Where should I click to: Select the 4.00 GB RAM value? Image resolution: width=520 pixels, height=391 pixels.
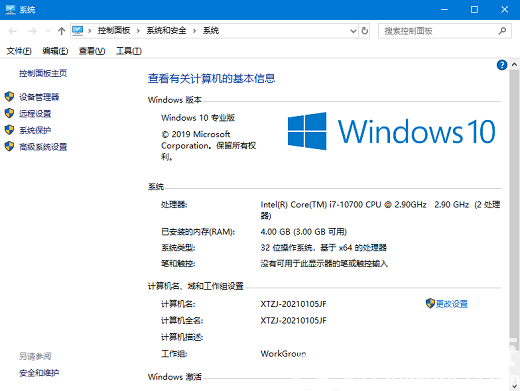click(x=304, y=232)
